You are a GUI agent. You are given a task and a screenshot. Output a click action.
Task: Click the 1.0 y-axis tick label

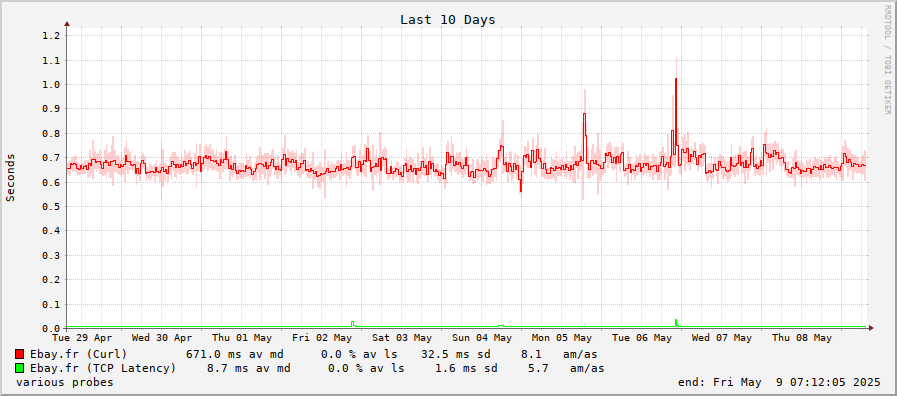[51, 84]
